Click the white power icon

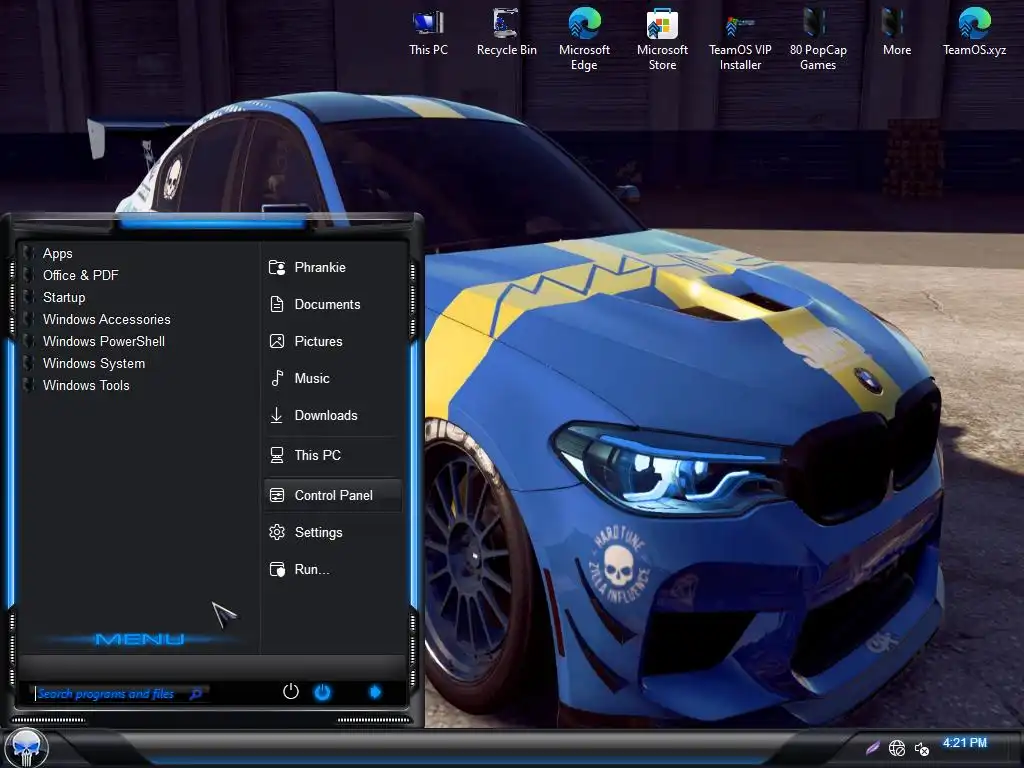point(291,692)
